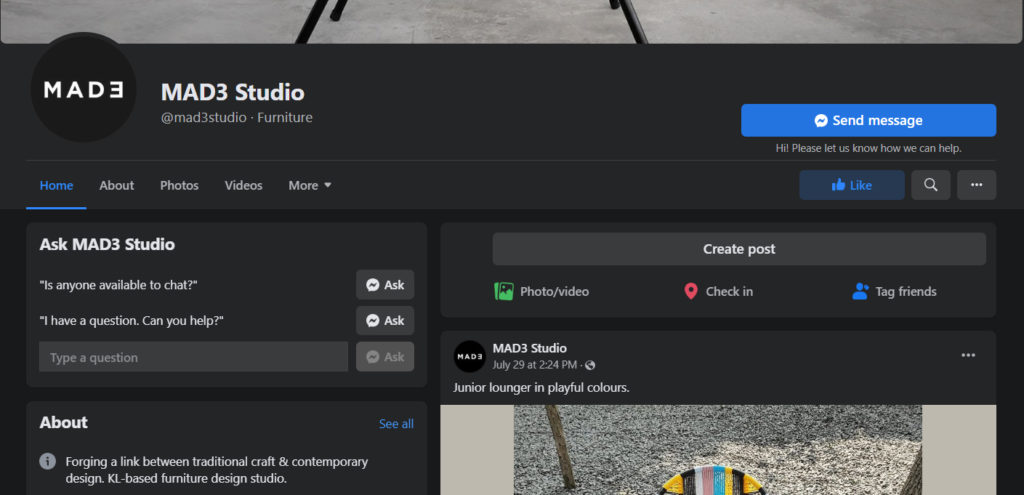Click the "Hi! Please let us know" greeting text
This screenshot has height=495, width=1024.
(x=868, y=148)
